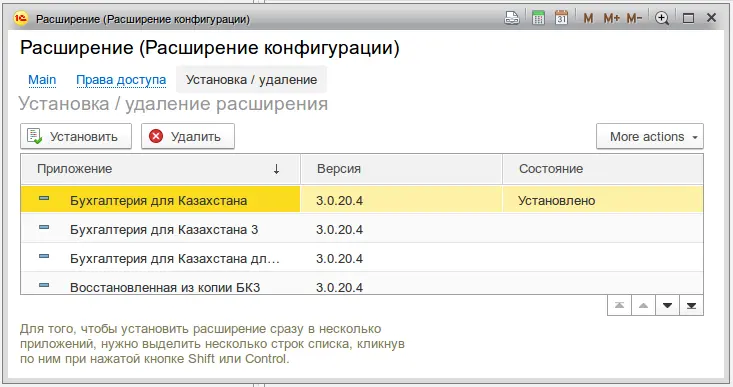Select the Бухгалтерия для Казахстана row

(x=362, y=200)
